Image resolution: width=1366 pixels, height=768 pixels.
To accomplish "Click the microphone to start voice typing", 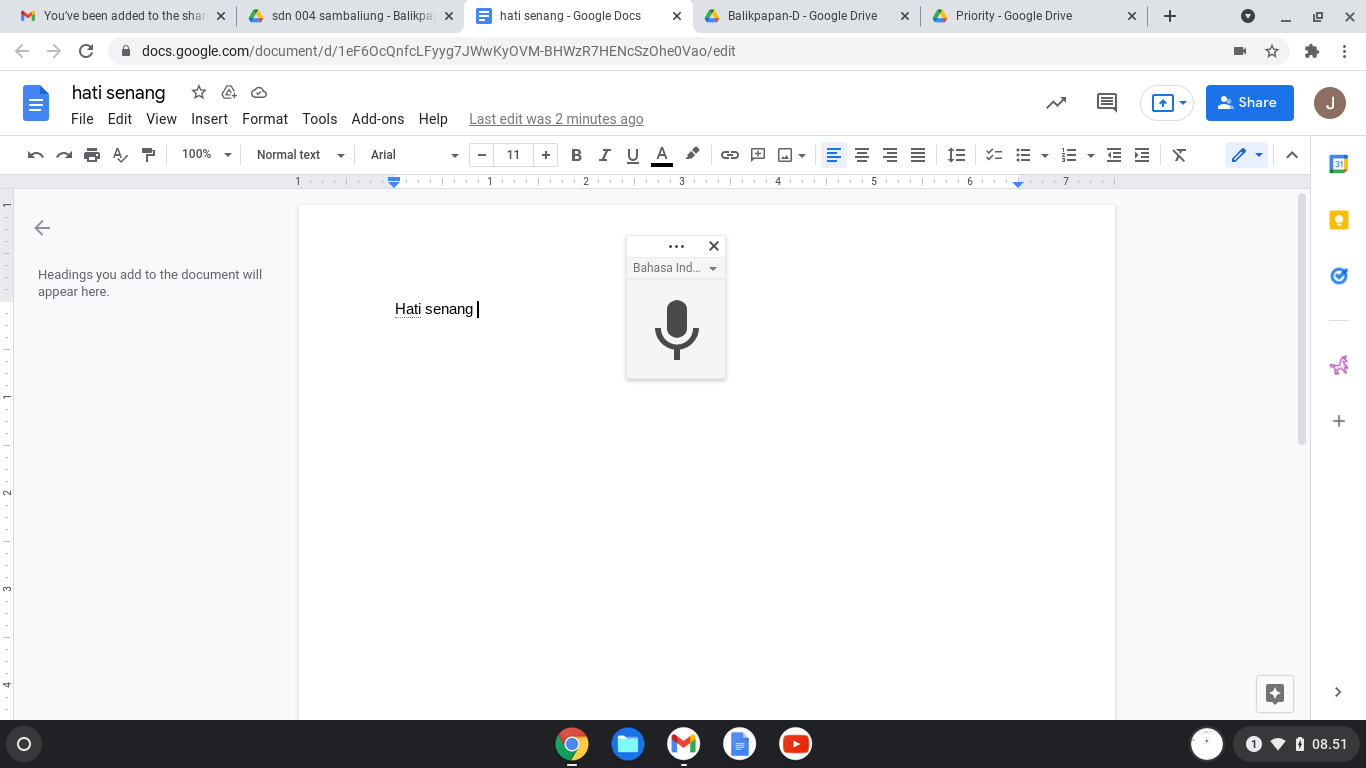I will (x=676, y=329).
